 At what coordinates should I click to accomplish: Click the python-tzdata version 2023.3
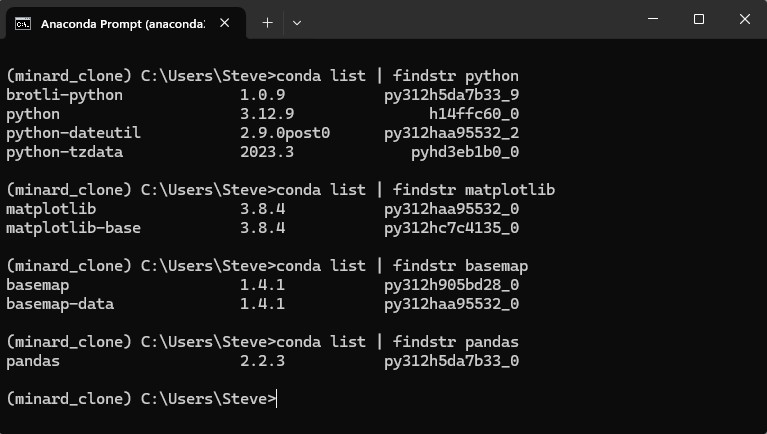(x=267, y=152)
